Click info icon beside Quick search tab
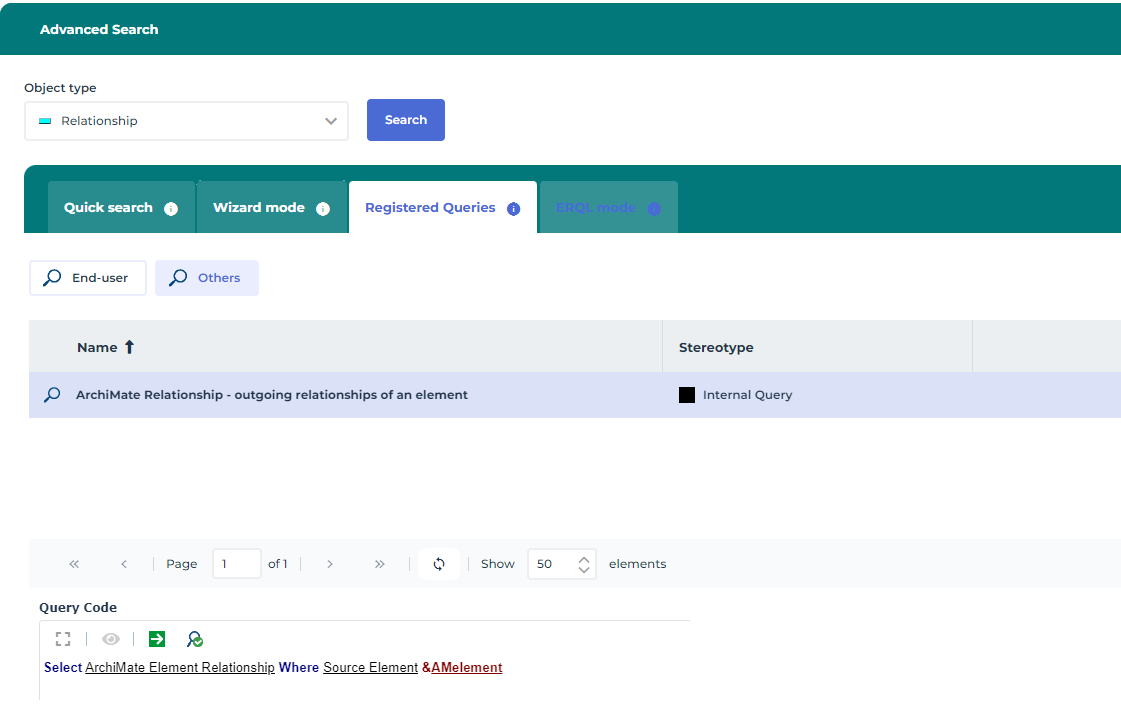This screenshot has width=1121, height=719. [171, 209]
